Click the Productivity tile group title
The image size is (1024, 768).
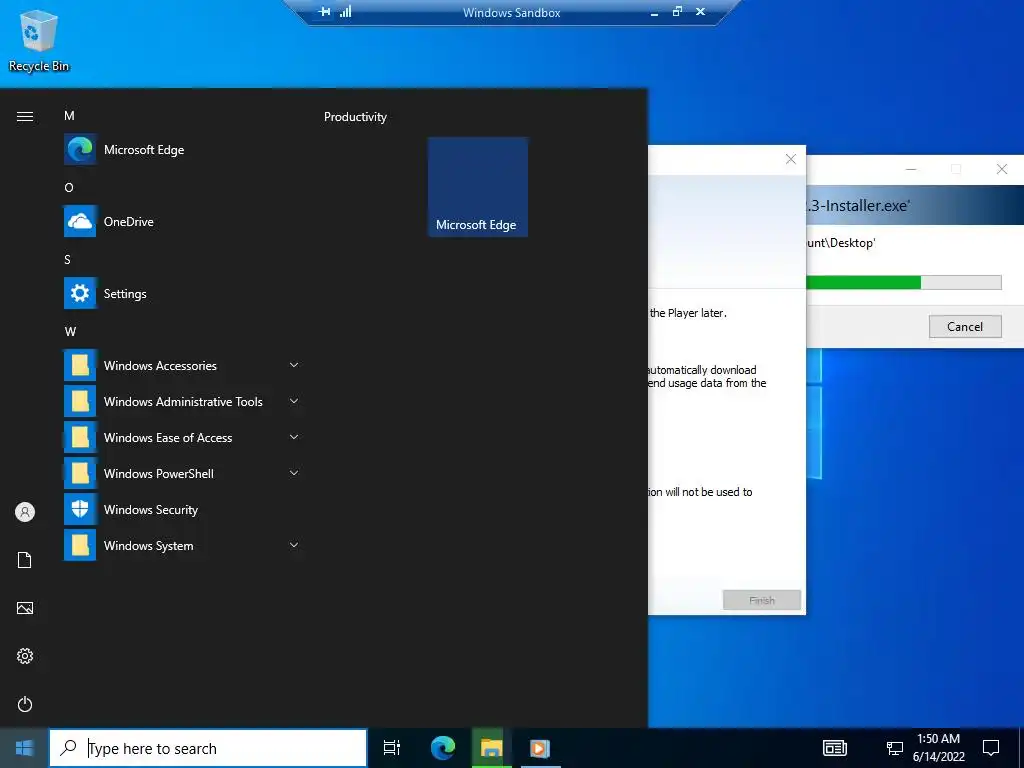click(355, 117)
